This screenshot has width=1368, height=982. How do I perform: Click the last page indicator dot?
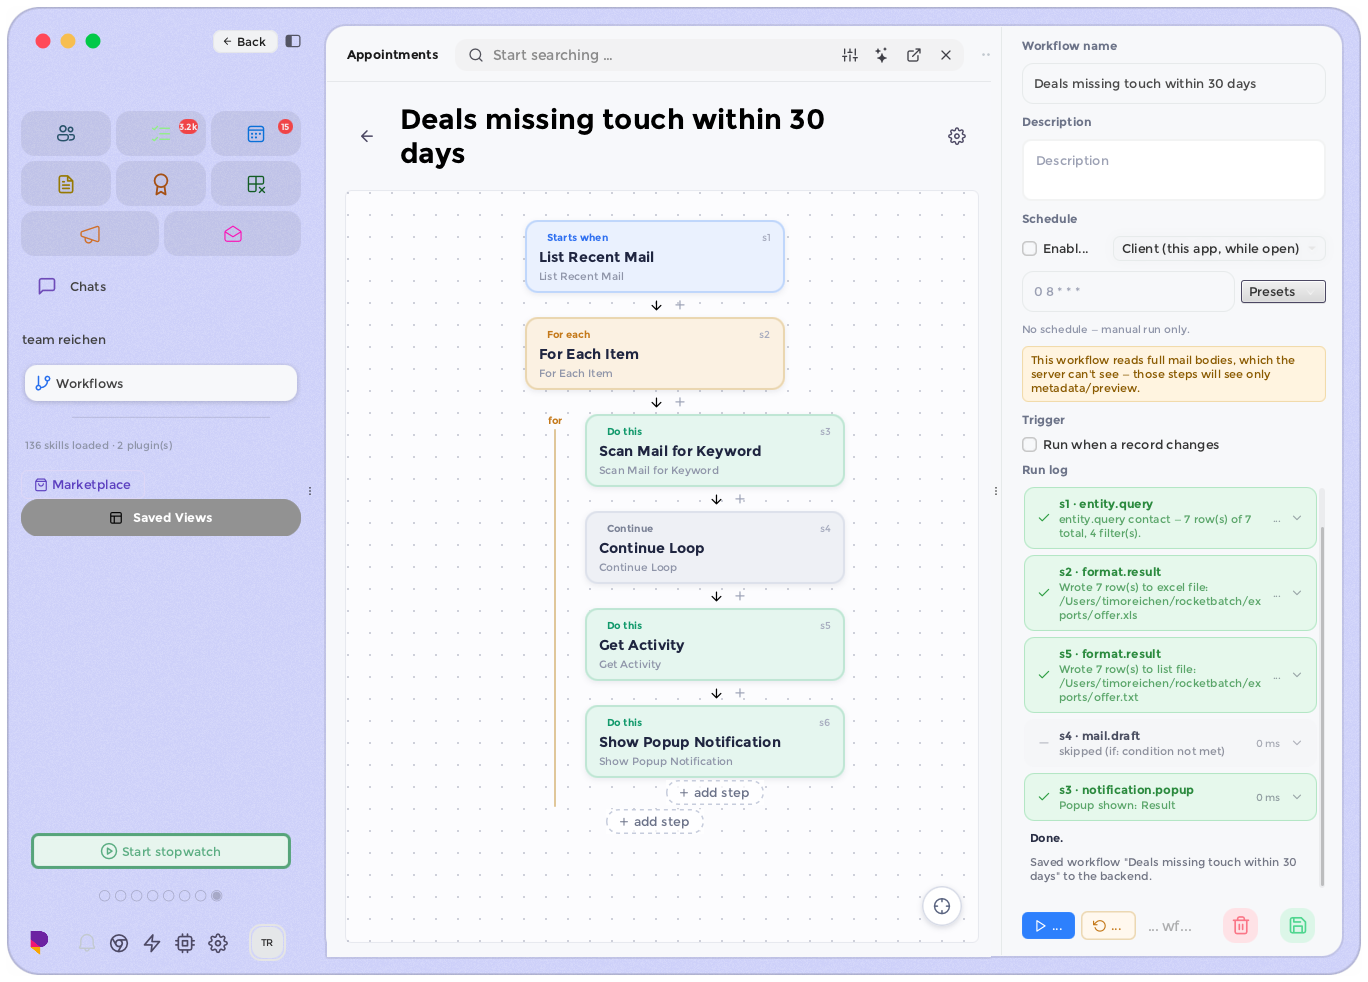click(217, 896)
